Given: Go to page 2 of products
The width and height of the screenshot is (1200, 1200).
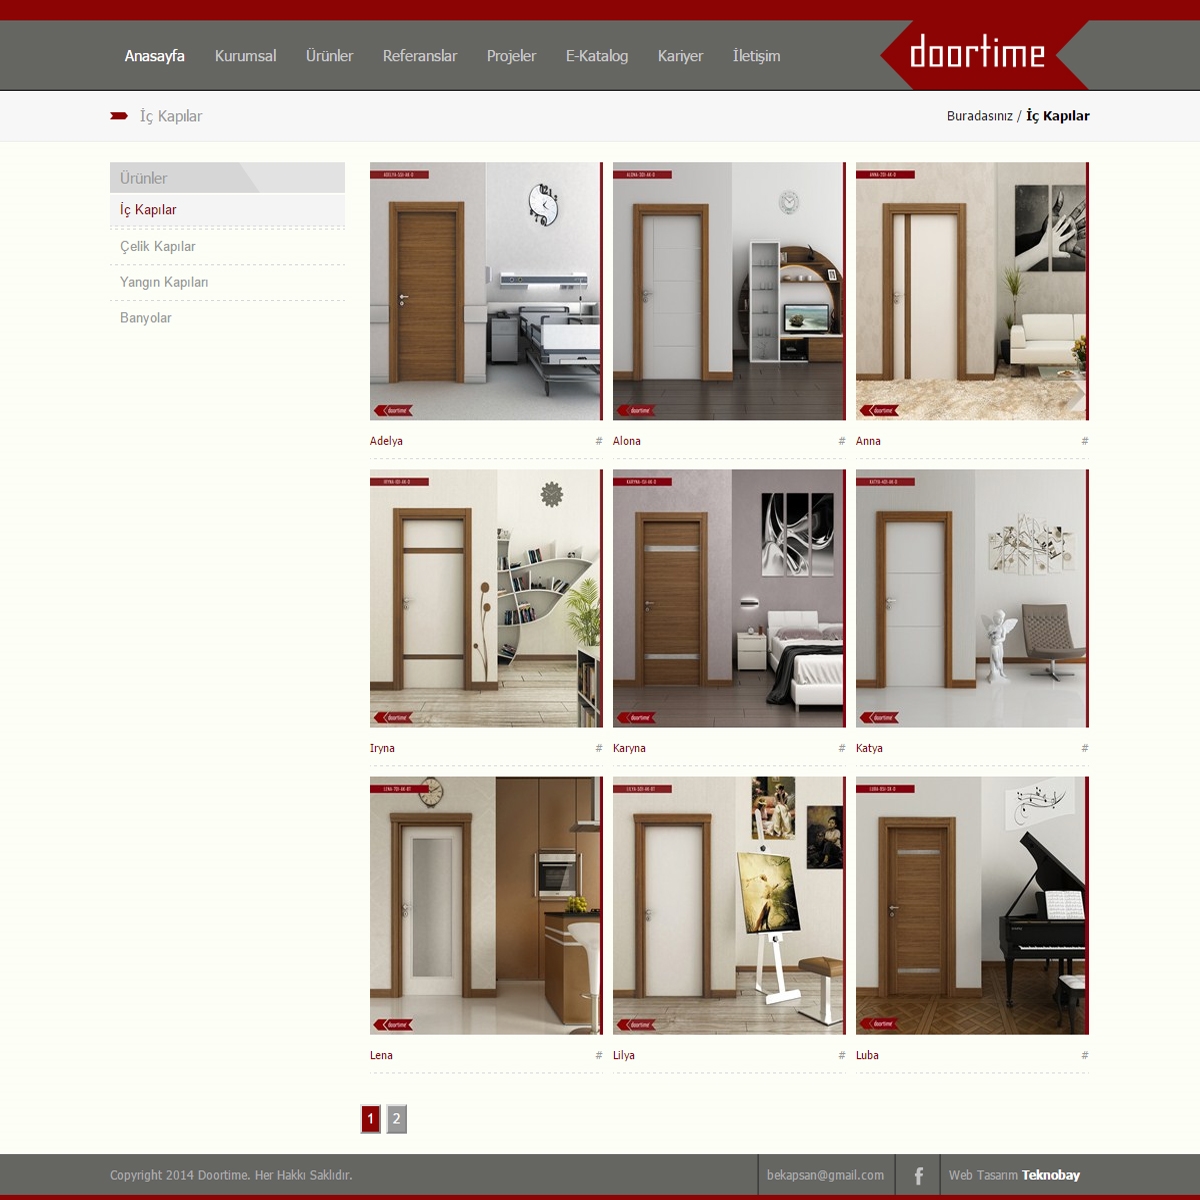Looking at the screenshot, I should click(396, 1119).
